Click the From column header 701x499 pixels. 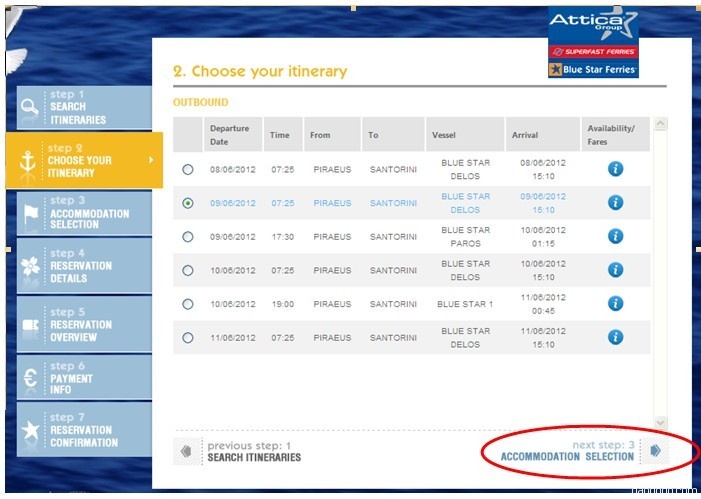tap(332, 135)
